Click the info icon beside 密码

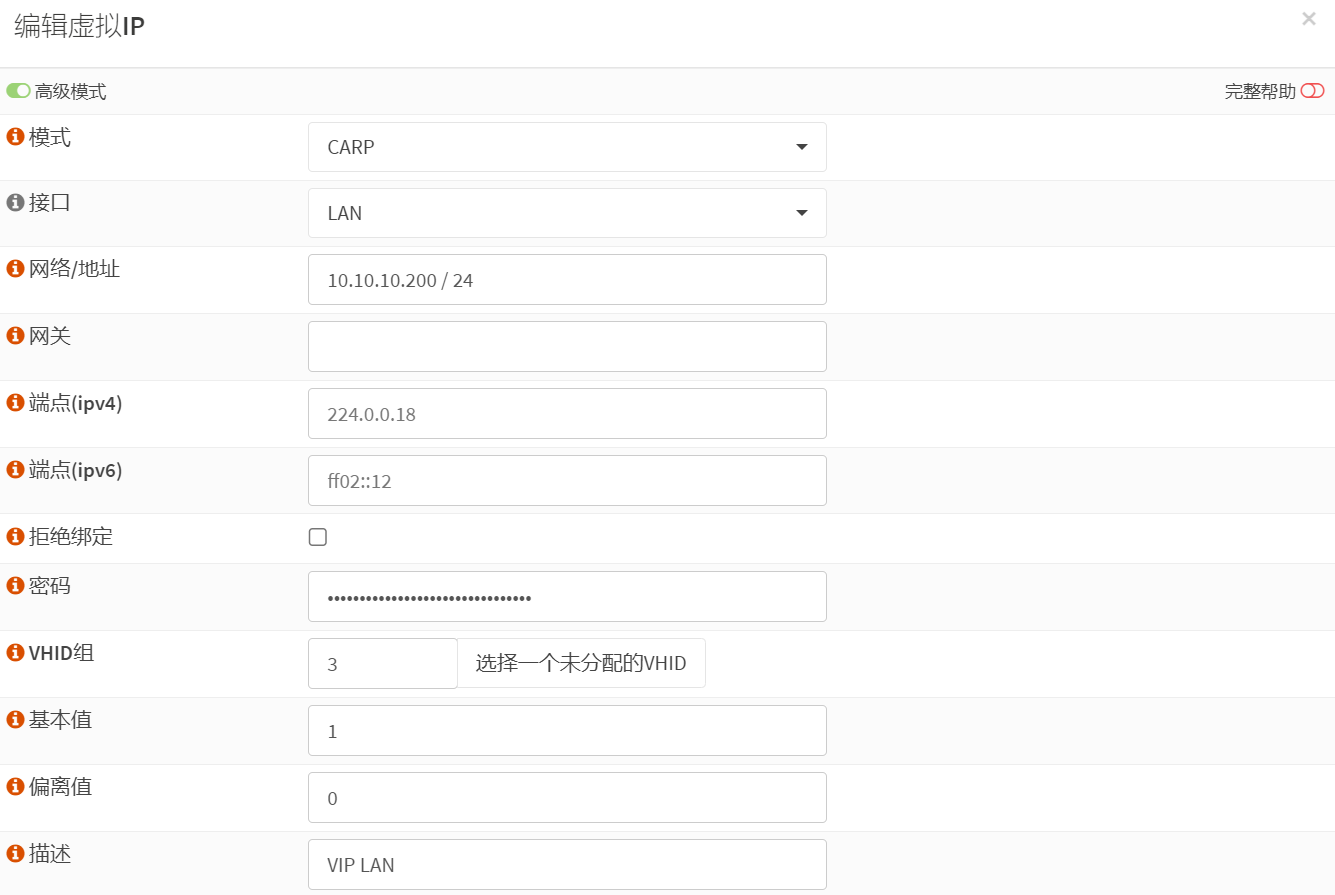pyautogui.click(x=15, y=586)
